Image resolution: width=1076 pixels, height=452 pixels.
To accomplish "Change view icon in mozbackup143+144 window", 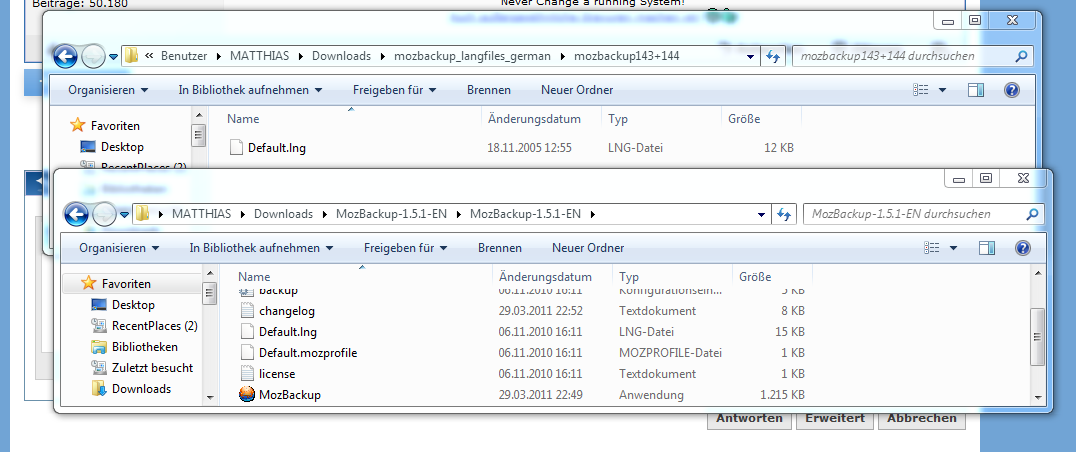I will click(921, 90).
